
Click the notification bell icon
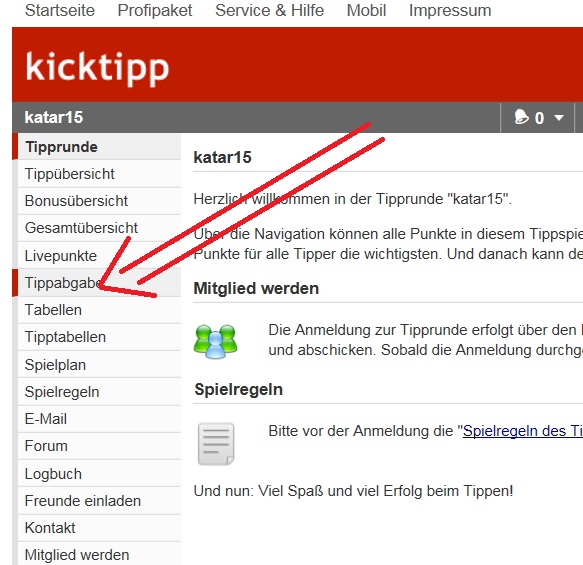point(521,117)
